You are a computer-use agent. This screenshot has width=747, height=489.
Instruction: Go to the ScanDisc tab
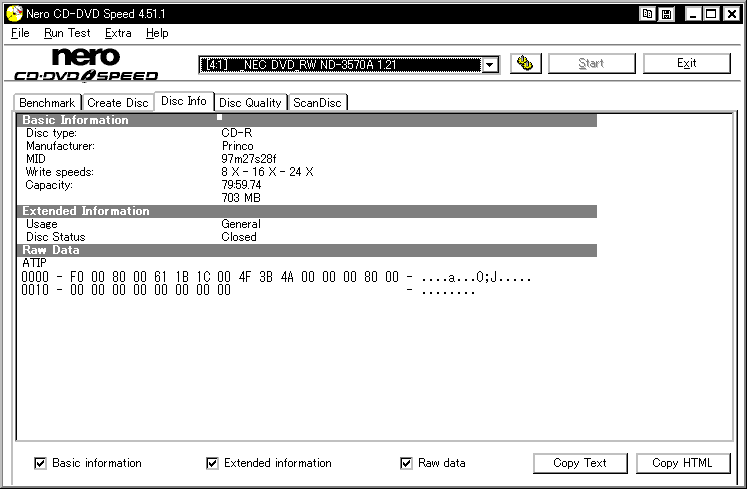pyautogui.click(x=317, y=102)
